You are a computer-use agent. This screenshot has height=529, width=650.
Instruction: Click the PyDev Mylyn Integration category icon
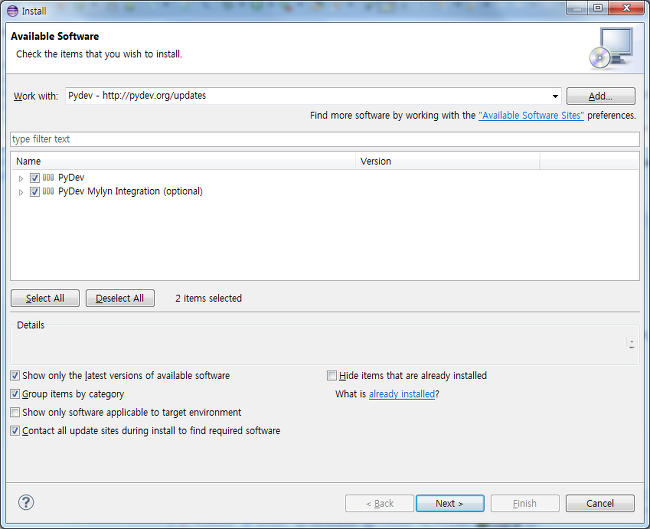(49, 192)
